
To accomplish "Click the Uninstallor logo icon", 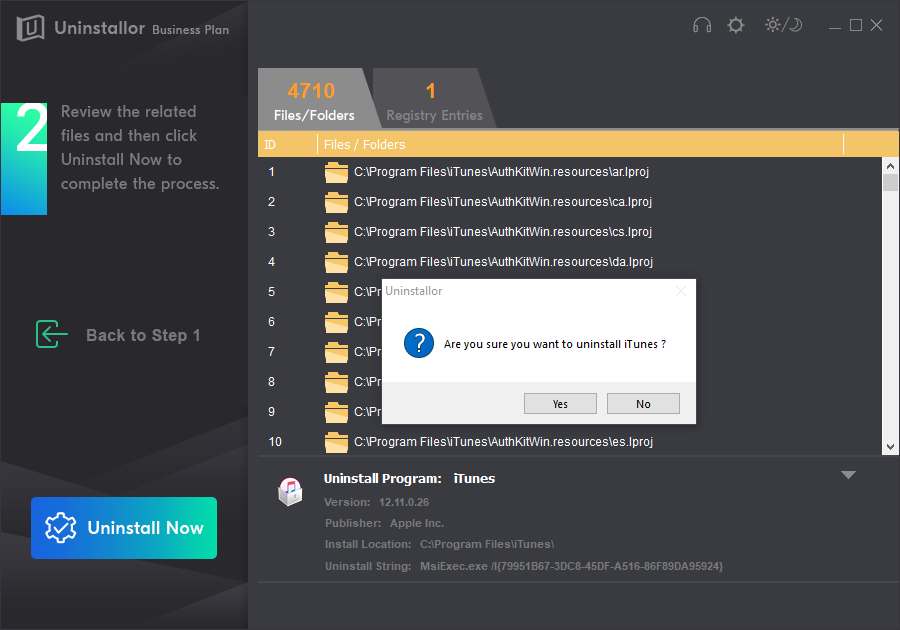I will tap(30, 28).
